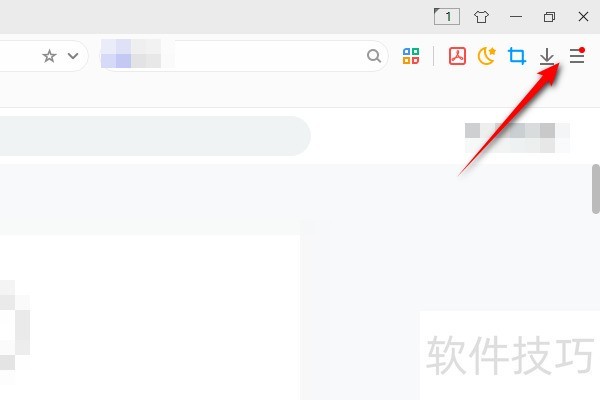Restore down the browser window
Screen dimensions: 600x400
click(549, 17)
